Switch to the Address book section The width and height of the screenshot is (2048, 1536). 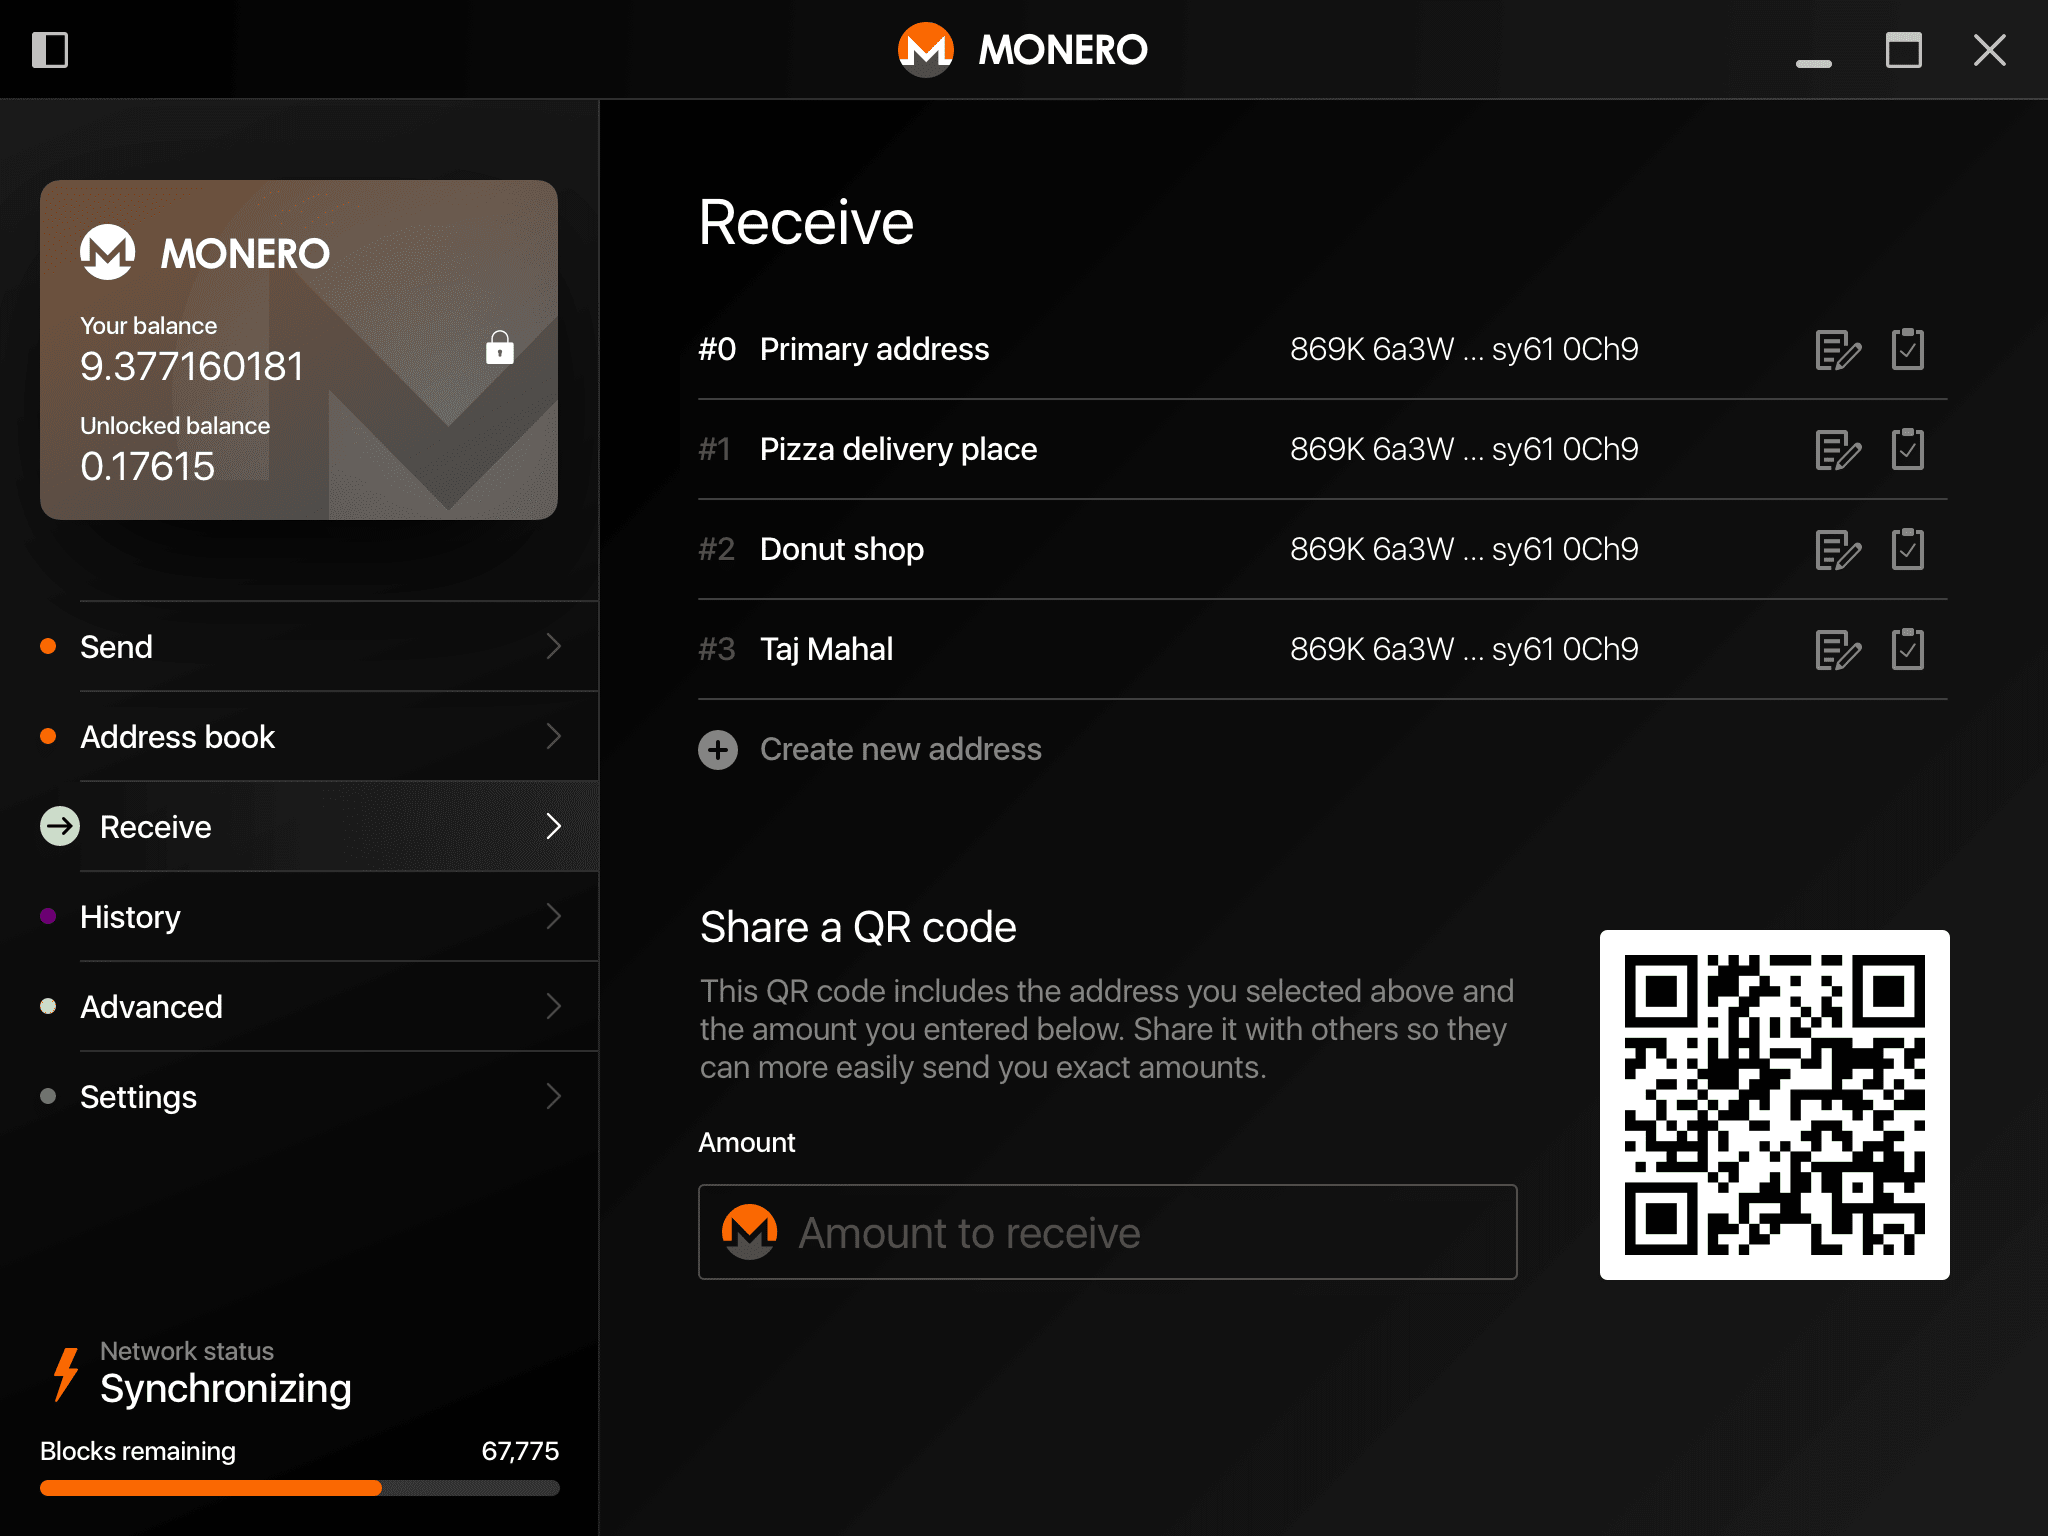pyautogui.click(x=178, y=737)
